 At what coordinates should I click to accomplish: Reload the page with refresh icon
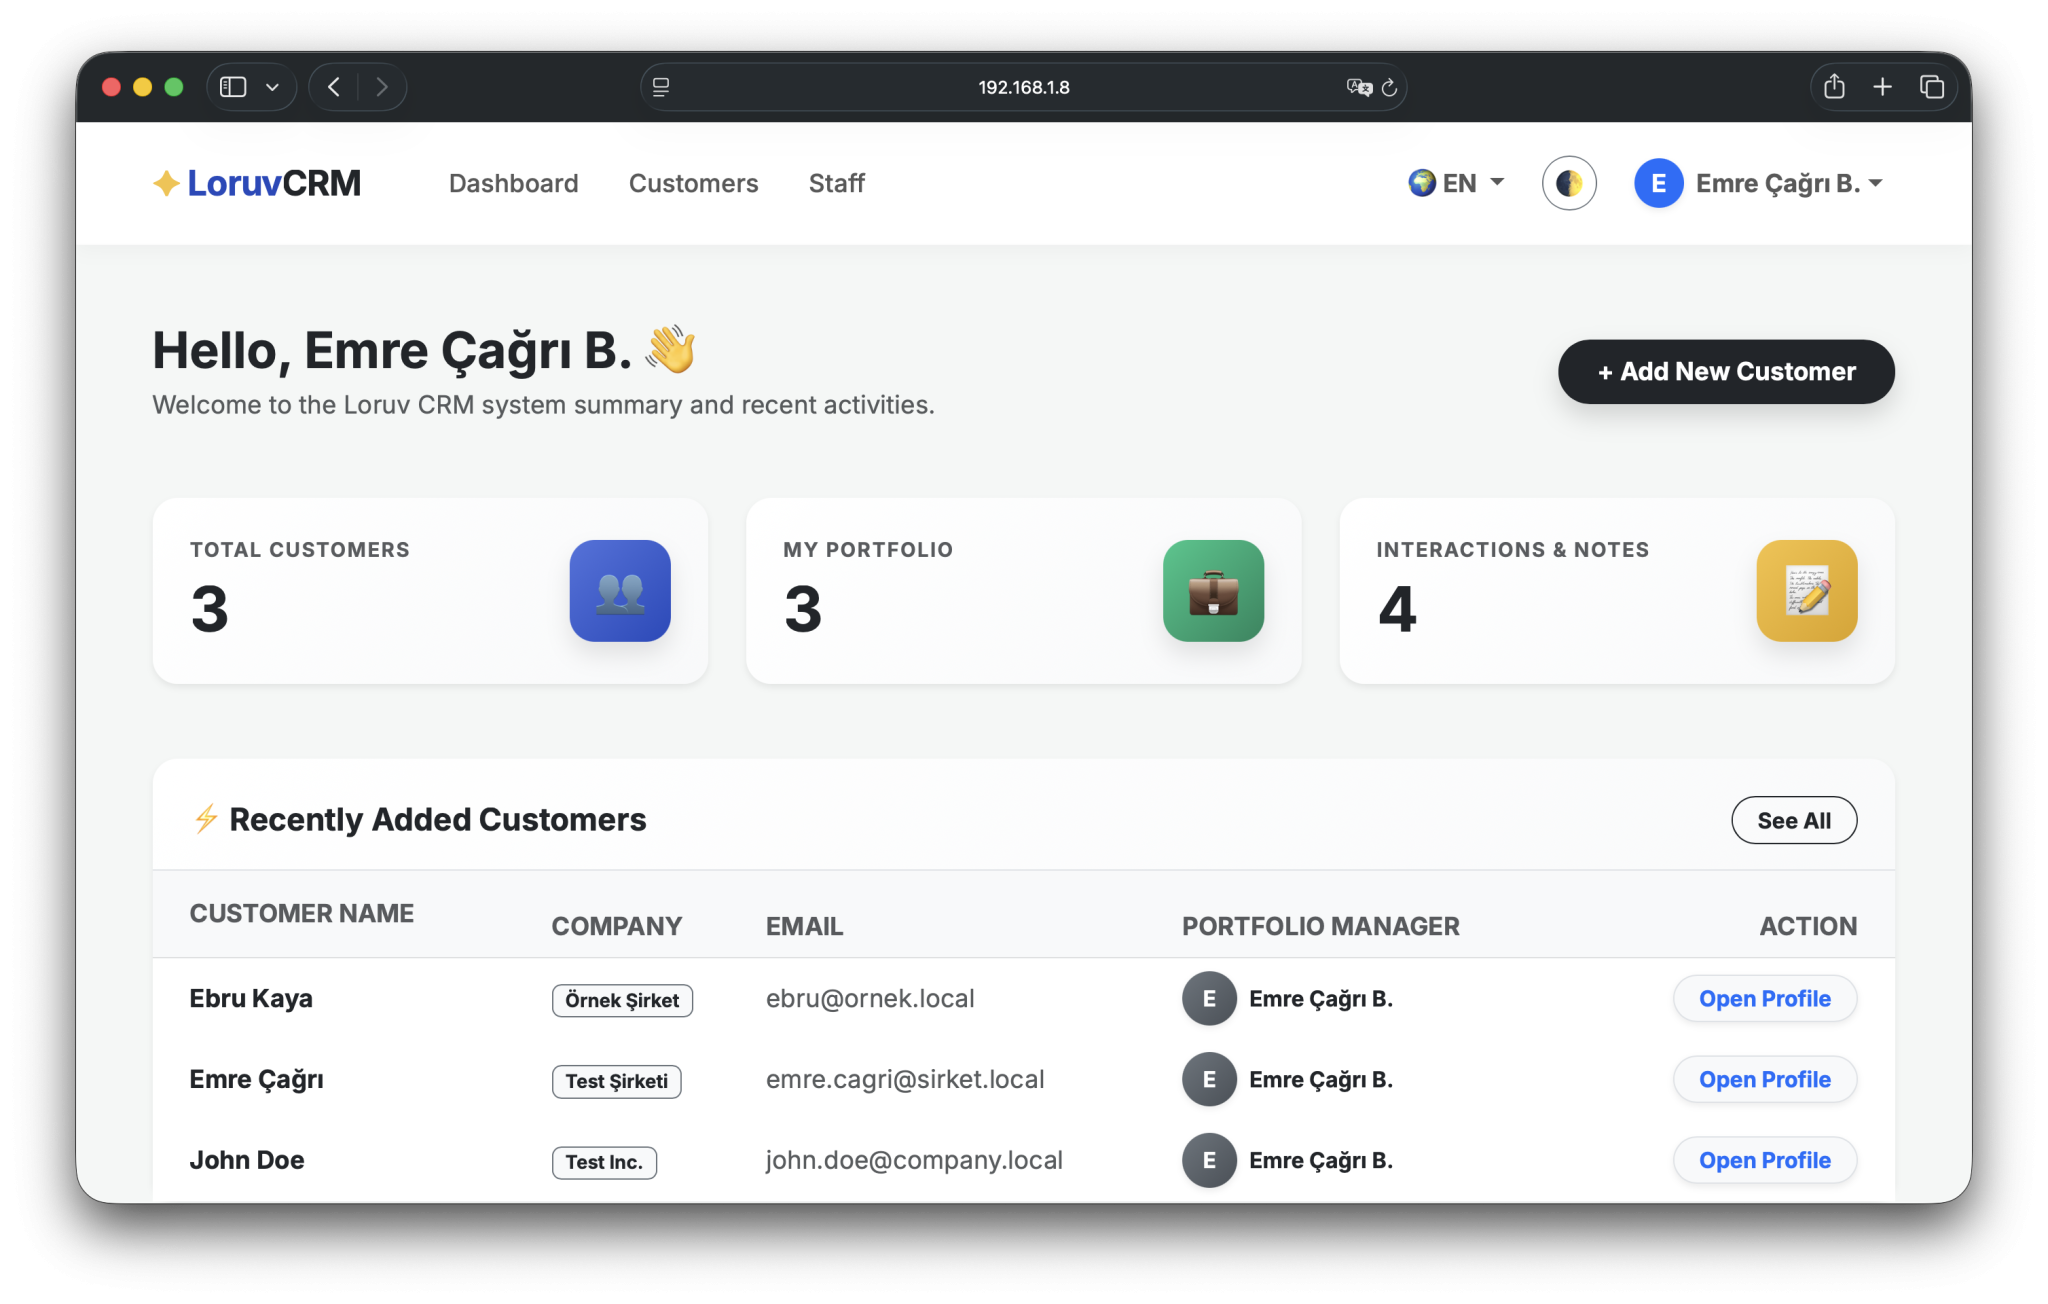tap(1389, 88)
